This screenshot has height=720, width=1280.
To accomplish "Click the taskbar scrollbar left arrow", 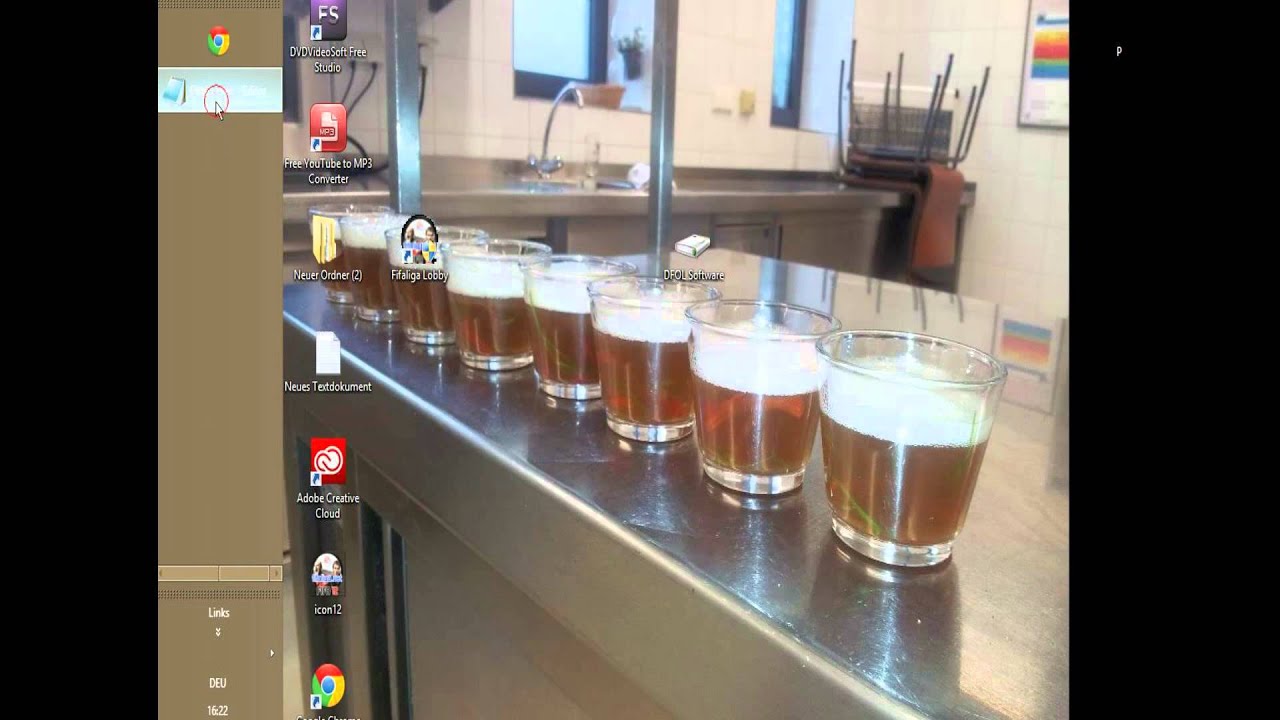I will coord(163,573).
